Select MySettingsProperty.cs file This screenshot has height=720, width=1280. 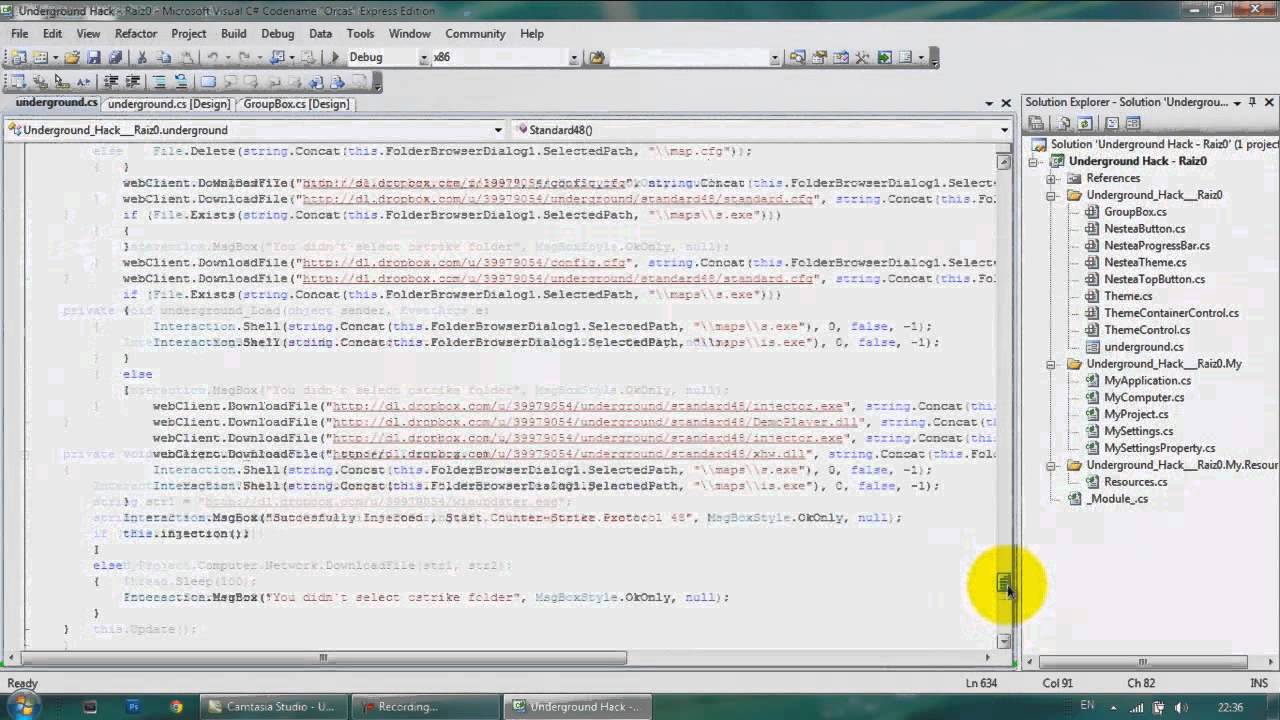pos(1159,448)
